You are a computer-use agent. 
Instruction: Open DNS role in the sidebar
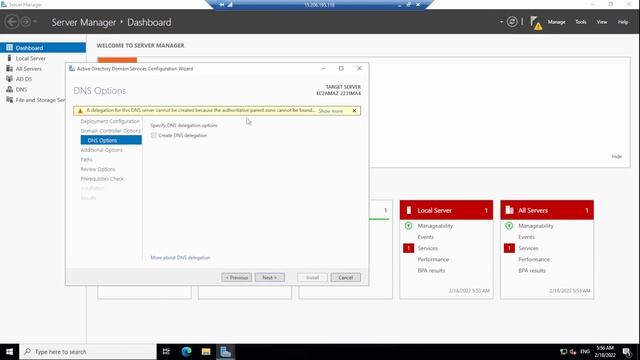21,89
